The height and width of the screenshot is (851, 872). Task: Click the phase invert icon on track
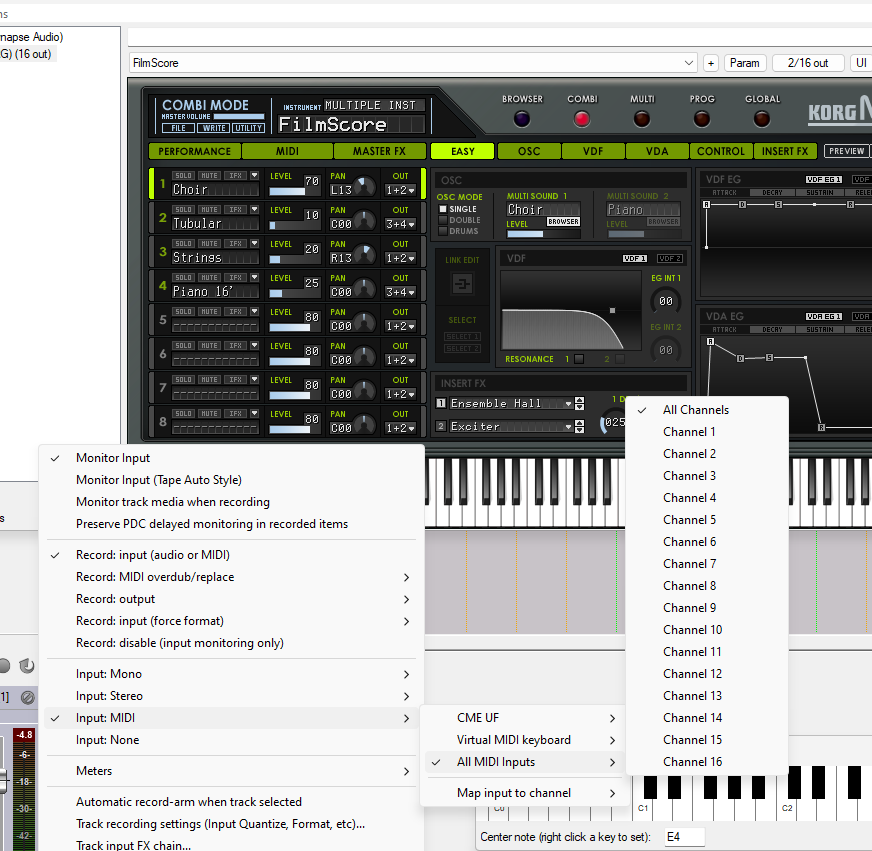[x=27, y=696]
